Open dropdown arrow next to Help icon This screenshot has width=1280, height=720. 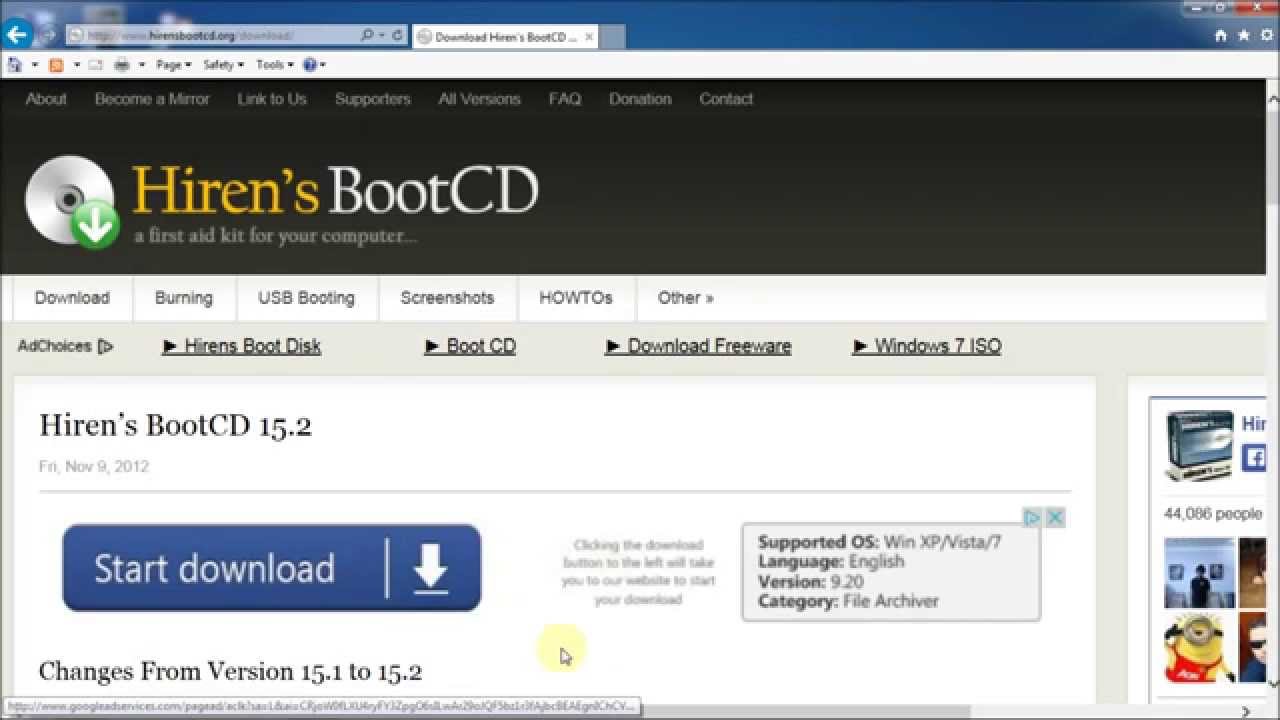click(x=322, y=65)
